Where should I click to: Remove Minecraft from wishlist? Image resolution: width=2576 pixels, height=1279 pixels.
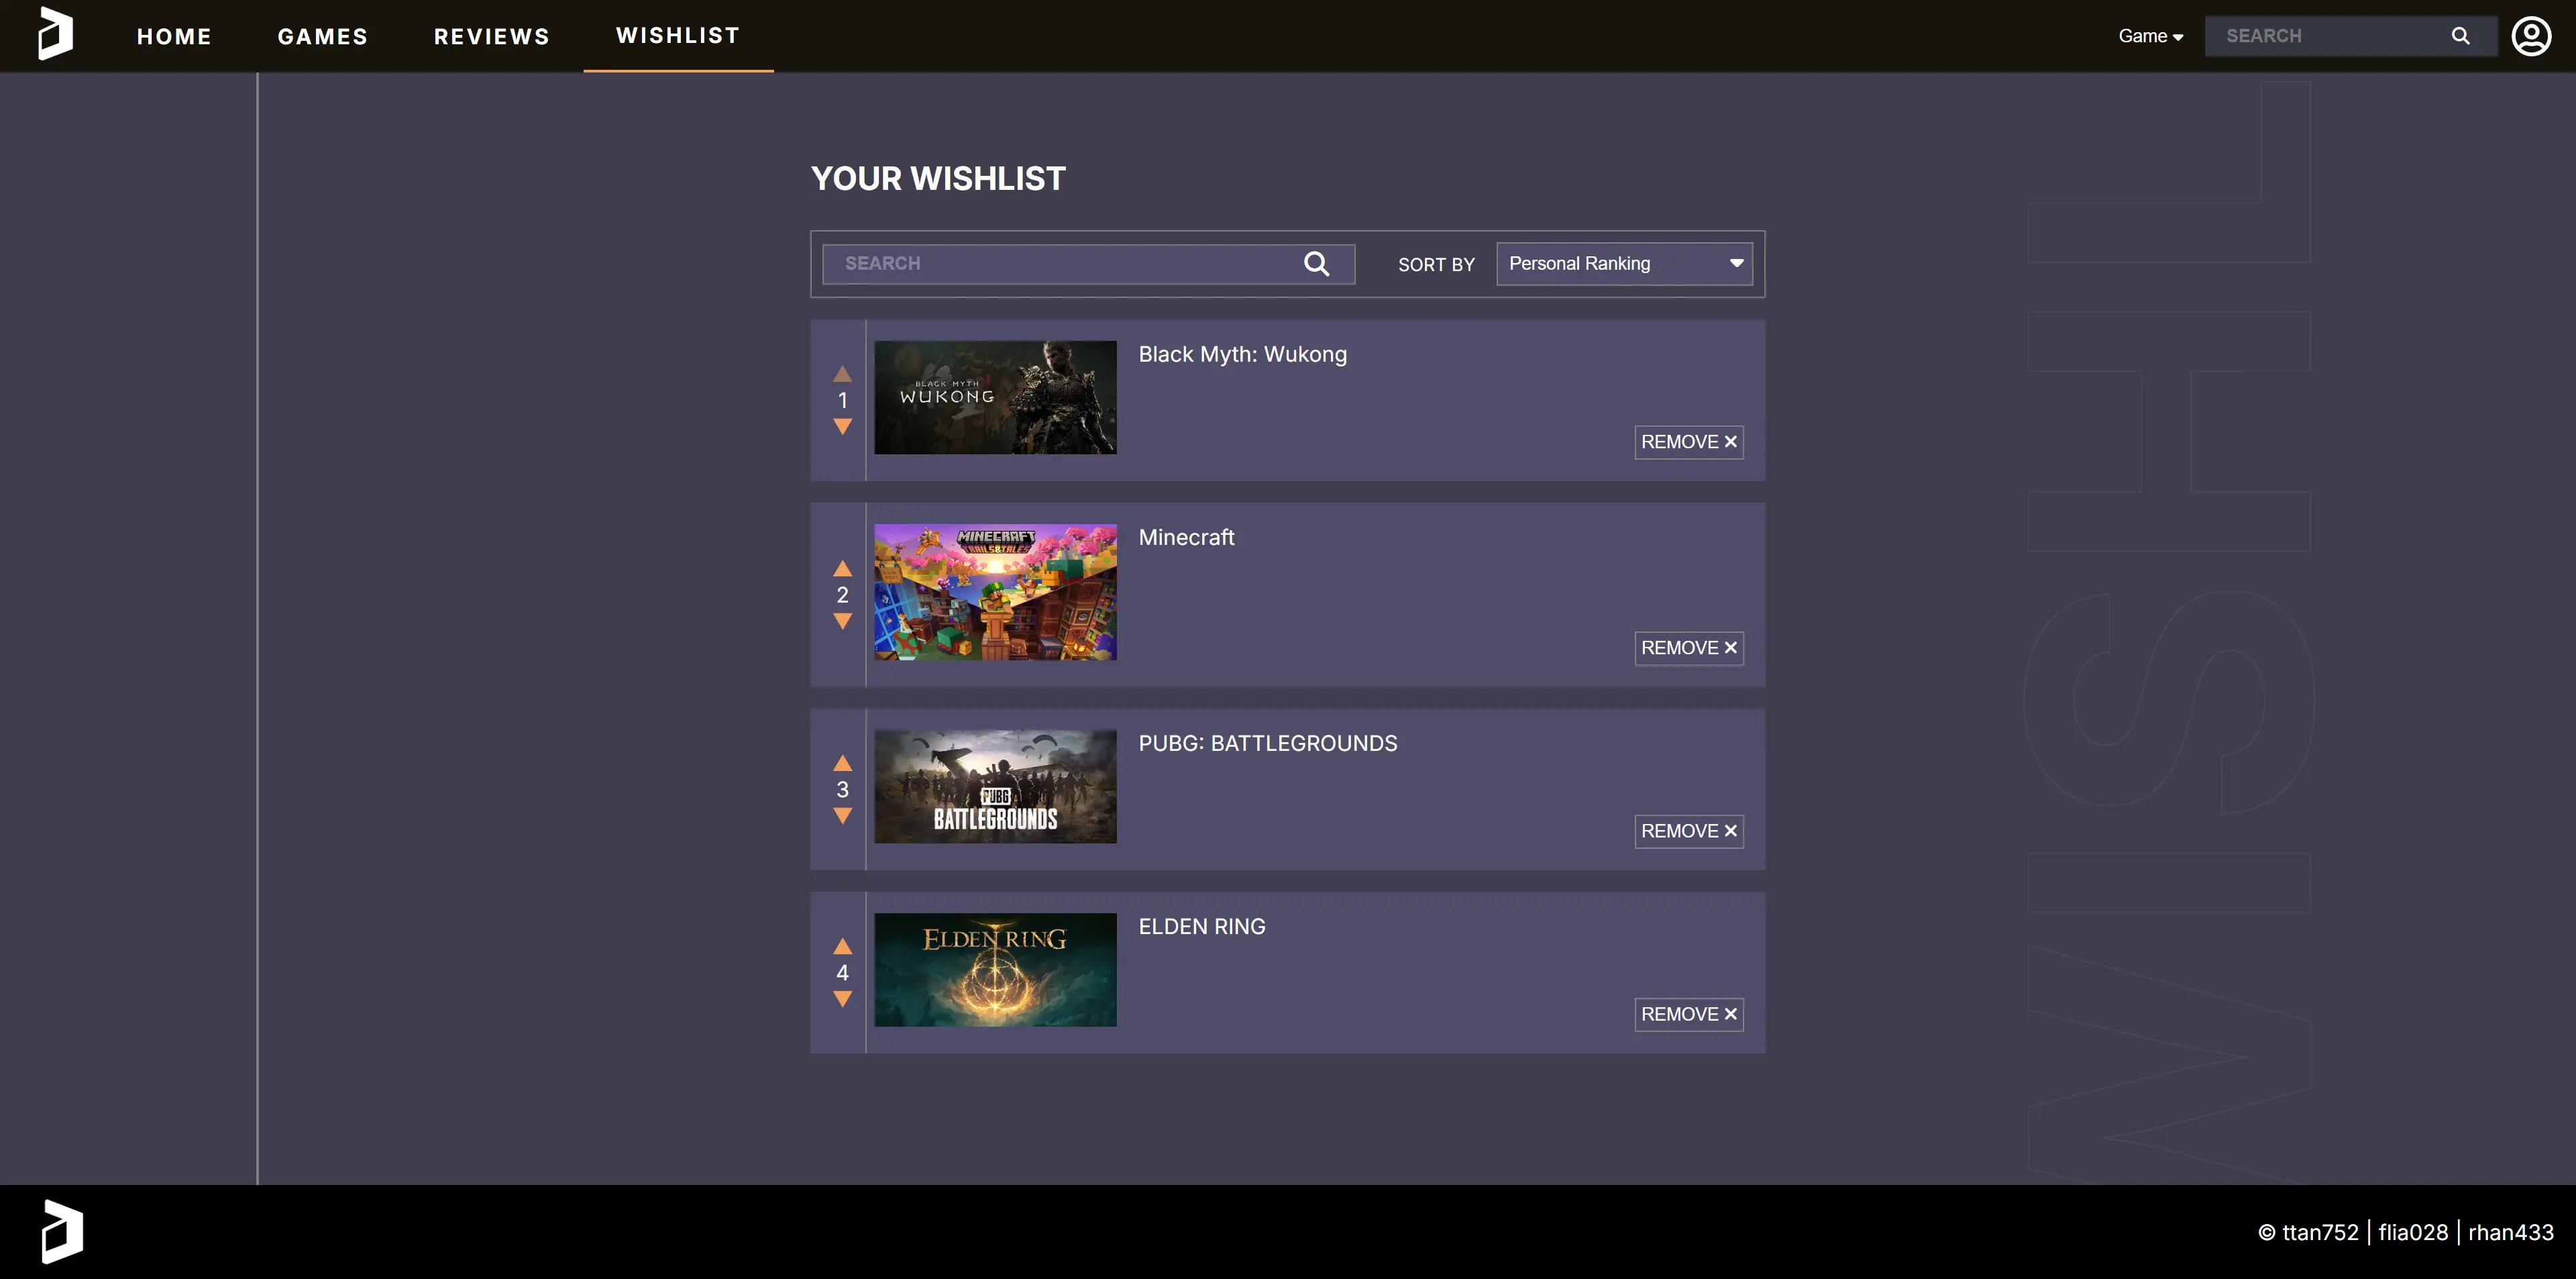1689,648
